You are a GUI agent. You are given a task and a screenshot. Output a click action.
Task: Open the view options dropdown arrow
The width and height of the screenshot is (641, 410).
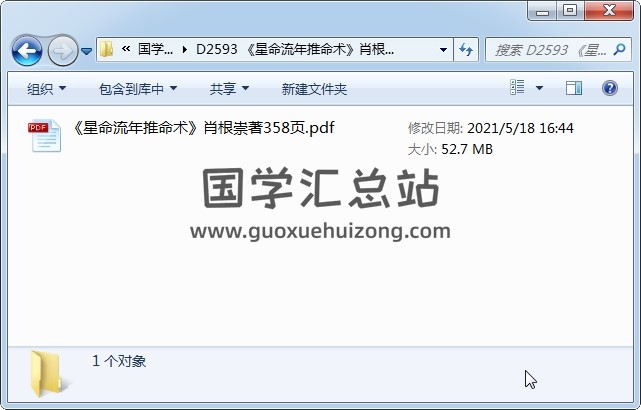click(540, 88)
